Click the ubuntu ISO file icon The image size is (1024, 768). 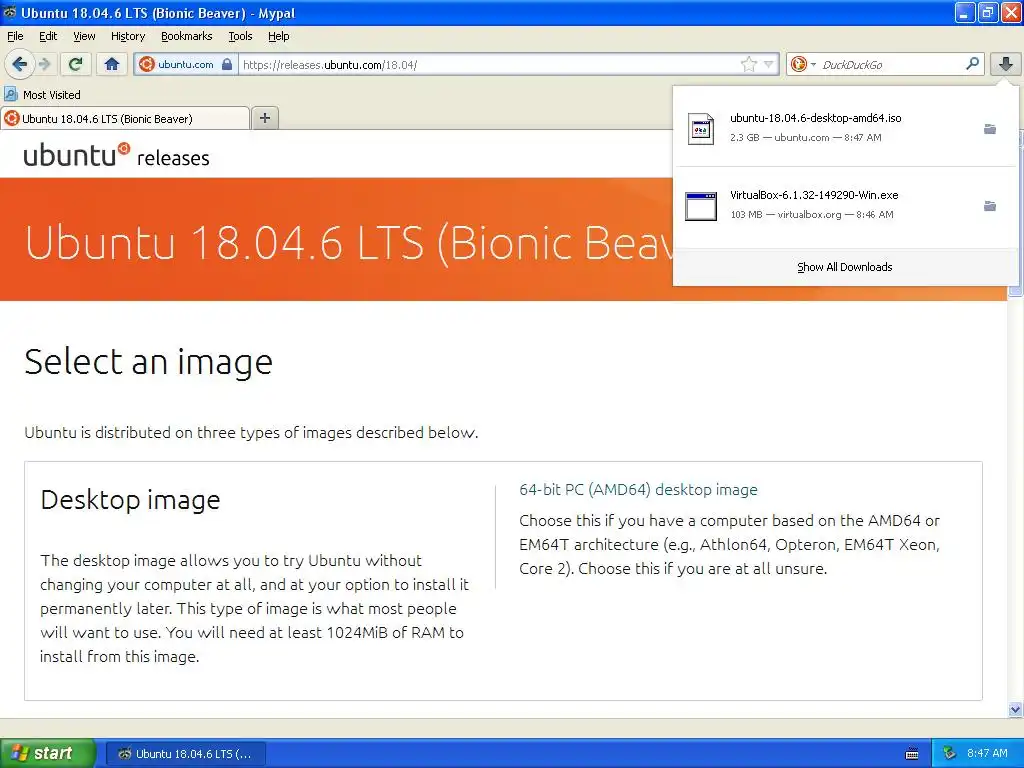[701, 128]
